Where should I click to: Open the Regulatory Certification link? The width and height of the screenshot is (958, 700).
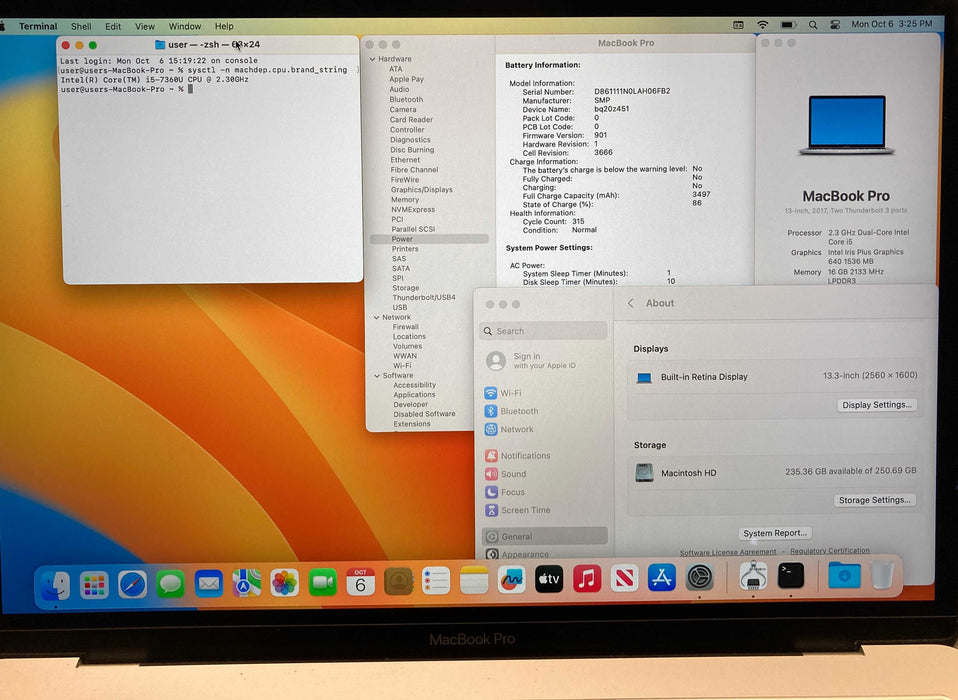830,551
